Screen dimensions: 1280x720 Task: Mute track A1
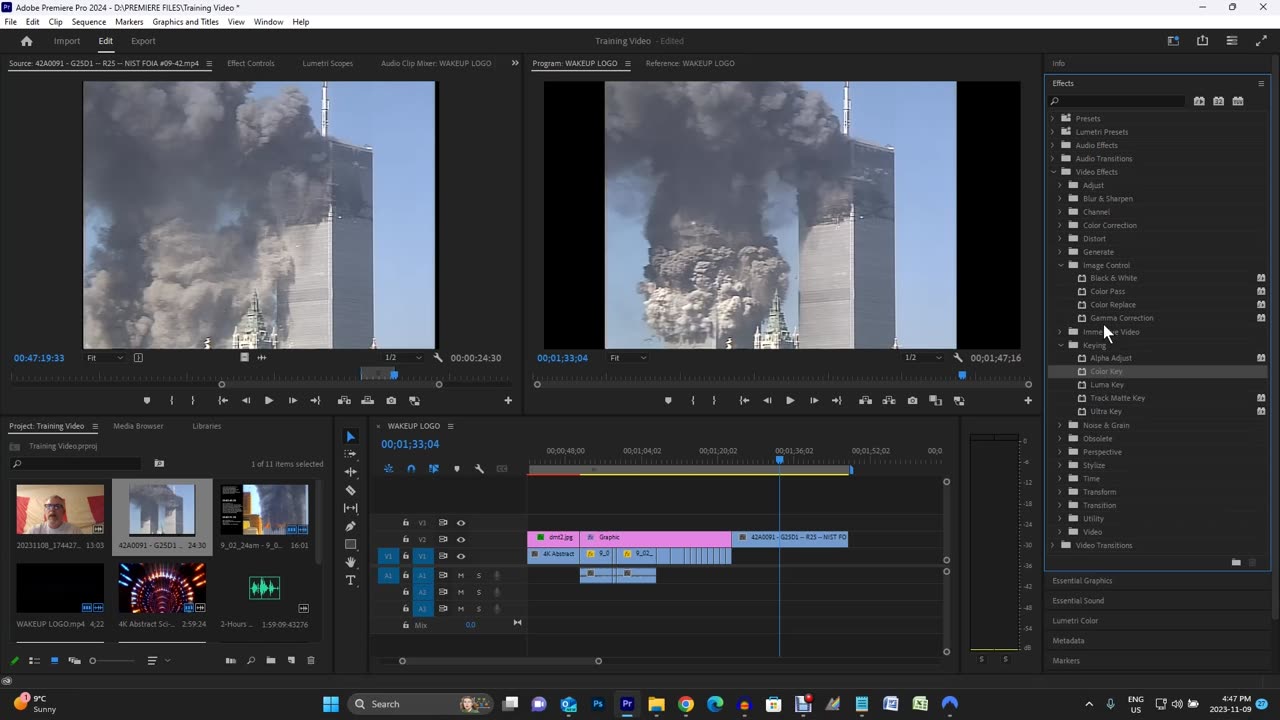click(461, 575)
